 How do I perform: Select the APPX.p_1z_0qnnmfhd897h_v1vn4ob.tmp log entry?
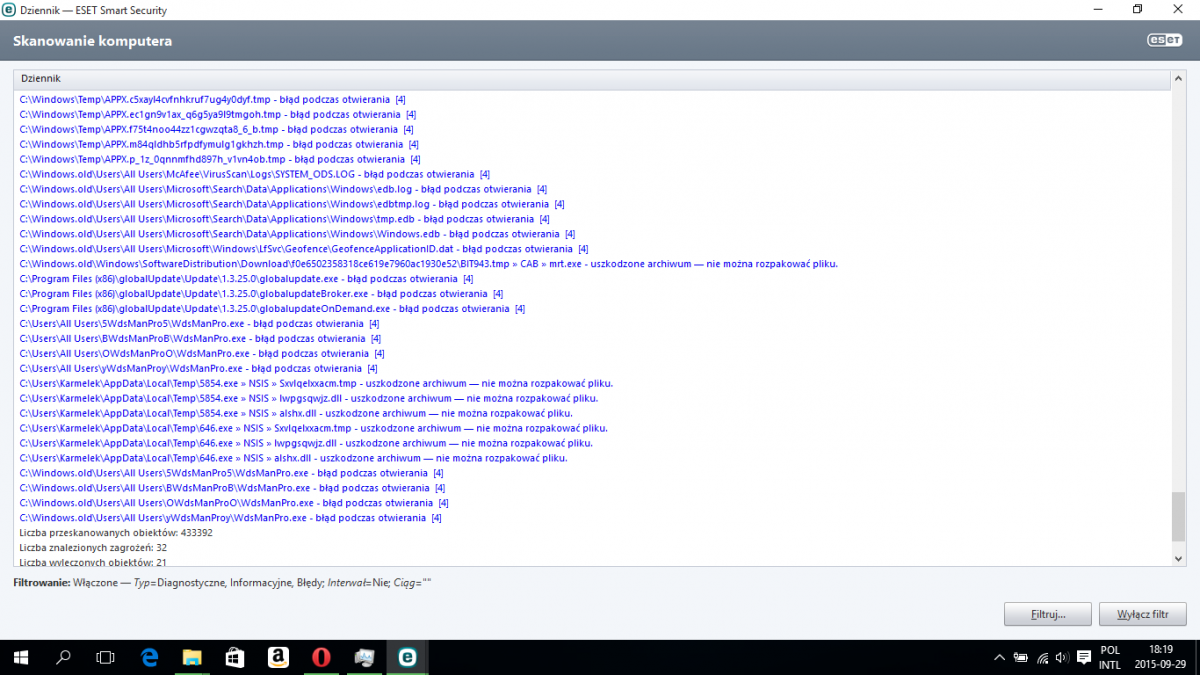[x=220, y=159]
